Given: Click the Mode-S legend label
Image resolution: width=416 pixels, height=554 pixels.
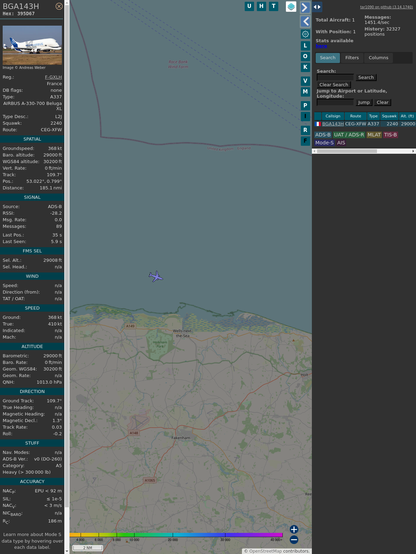Looking at the screenshot, I should [324, 143].
